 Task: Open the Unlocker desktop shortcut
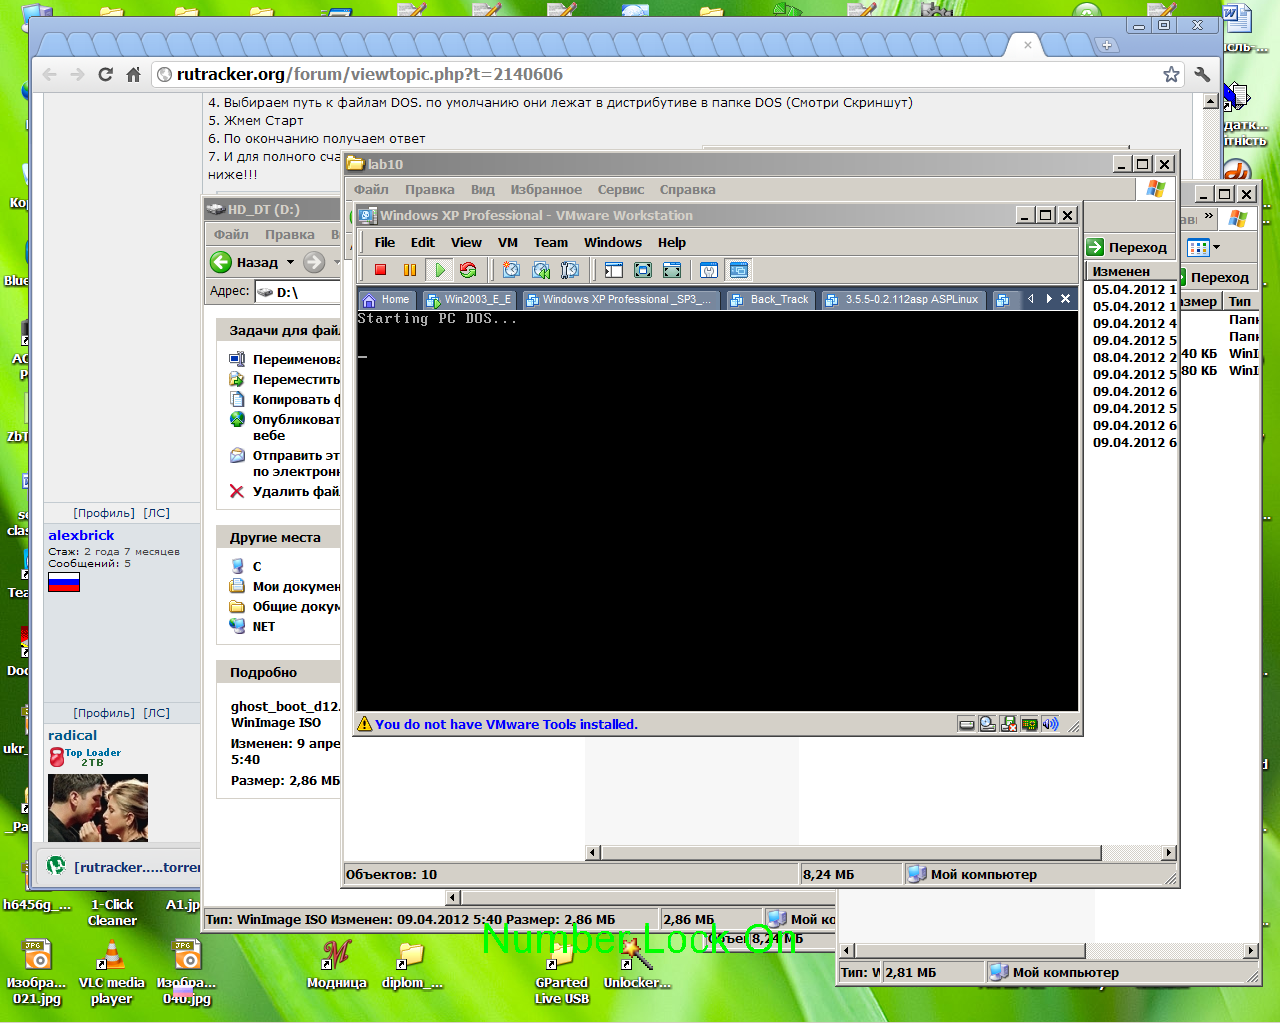637,965
